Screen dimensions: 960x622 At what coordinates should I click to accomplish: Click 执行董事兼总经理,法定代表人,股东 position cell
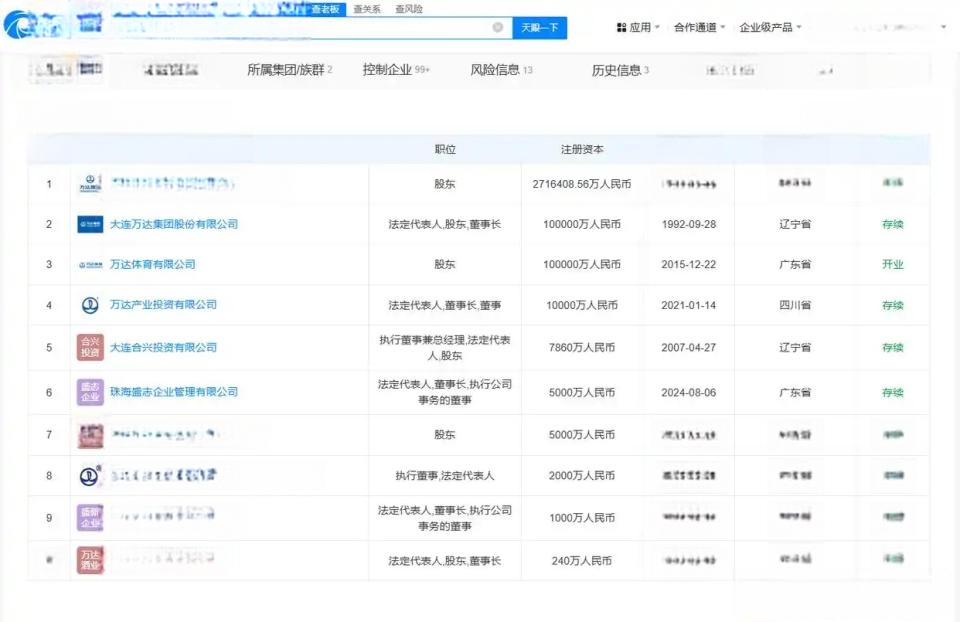pyautogui.click(x=445, y=347)
